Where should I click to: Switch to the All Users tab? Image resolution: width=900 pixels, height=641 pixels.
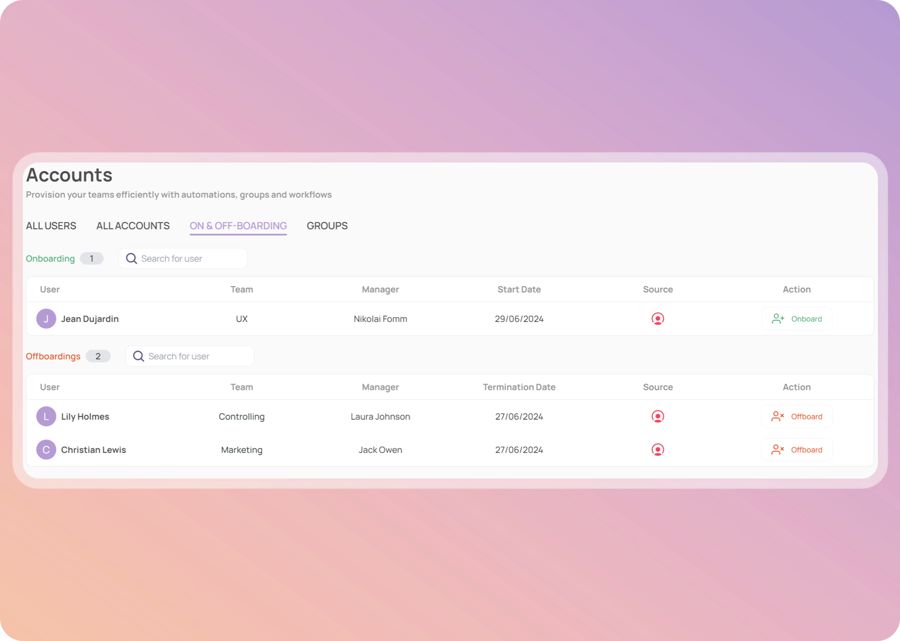click(x=51, y=226)
